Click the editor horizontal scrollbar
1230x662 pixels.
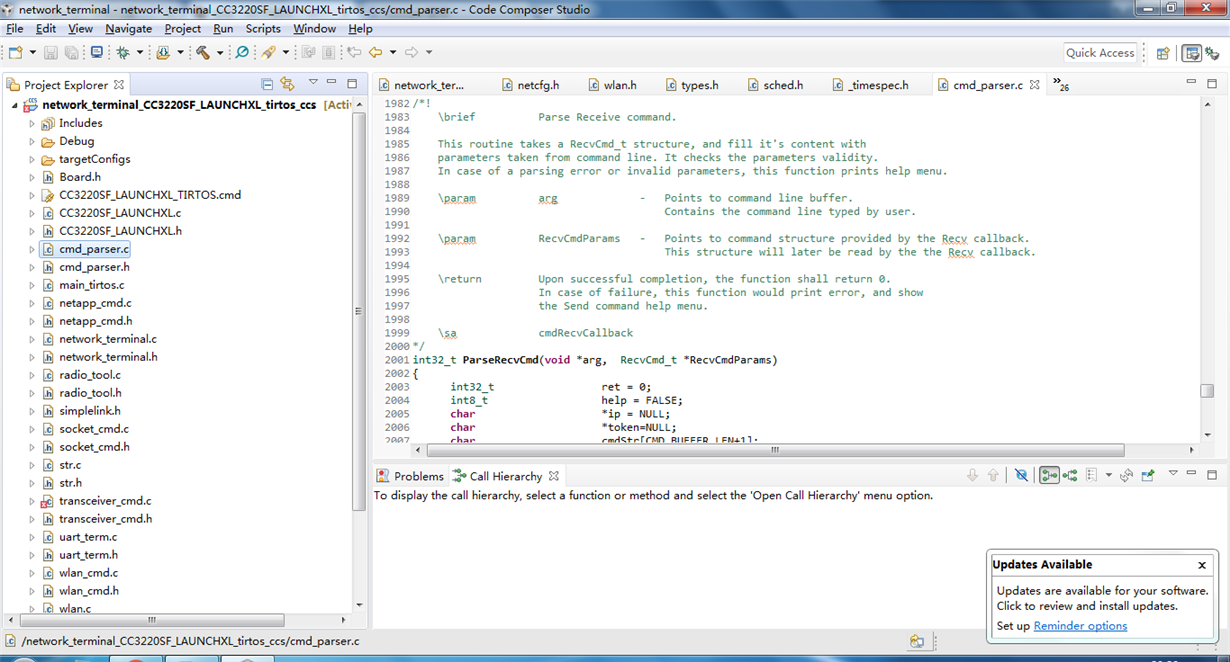pyautogui.click(x=773, y=450)
